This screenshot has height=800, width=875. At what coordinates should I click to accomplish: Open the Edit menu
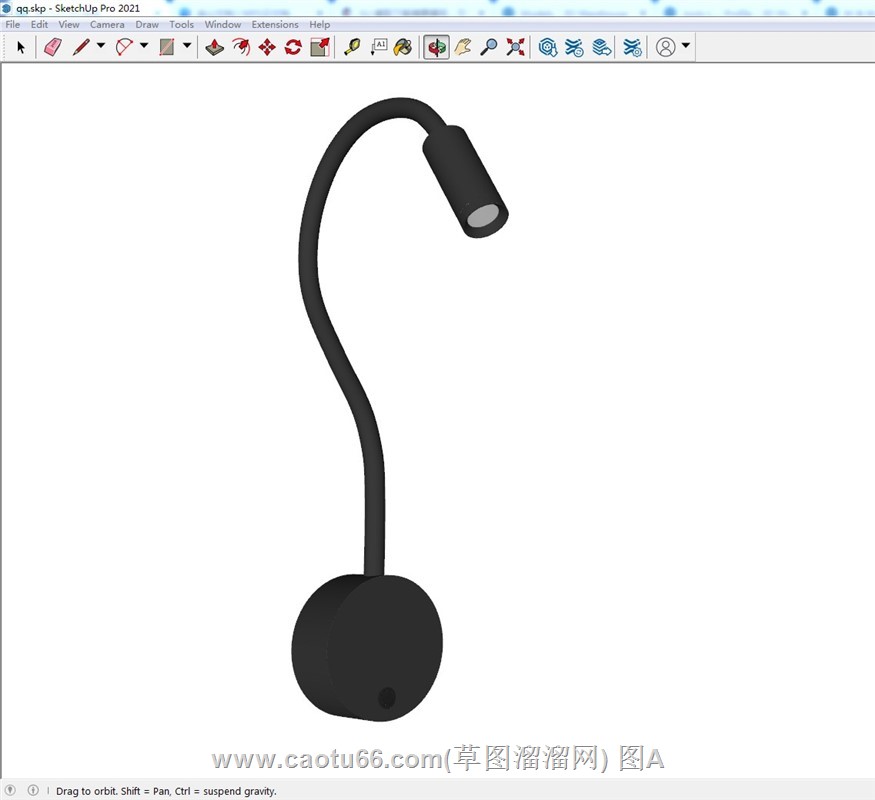(x=39, y=25)
